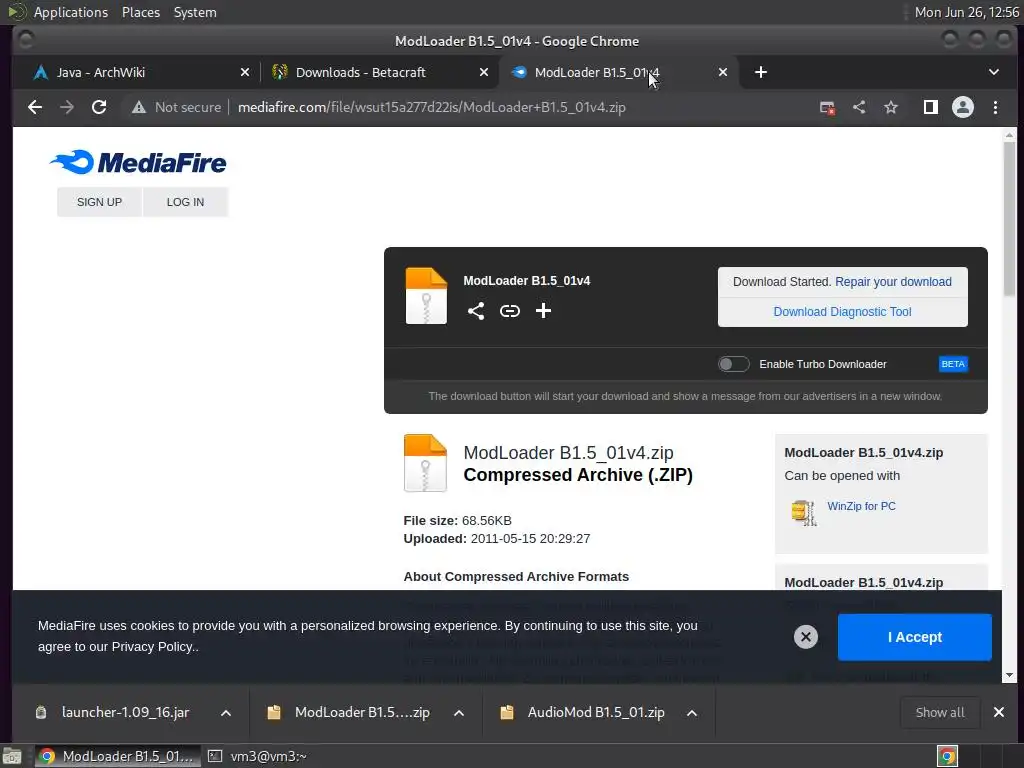The height and width of the screenshot is (768, 1024).
Task: Open the Applications menu
Action: tap(71, 12)
